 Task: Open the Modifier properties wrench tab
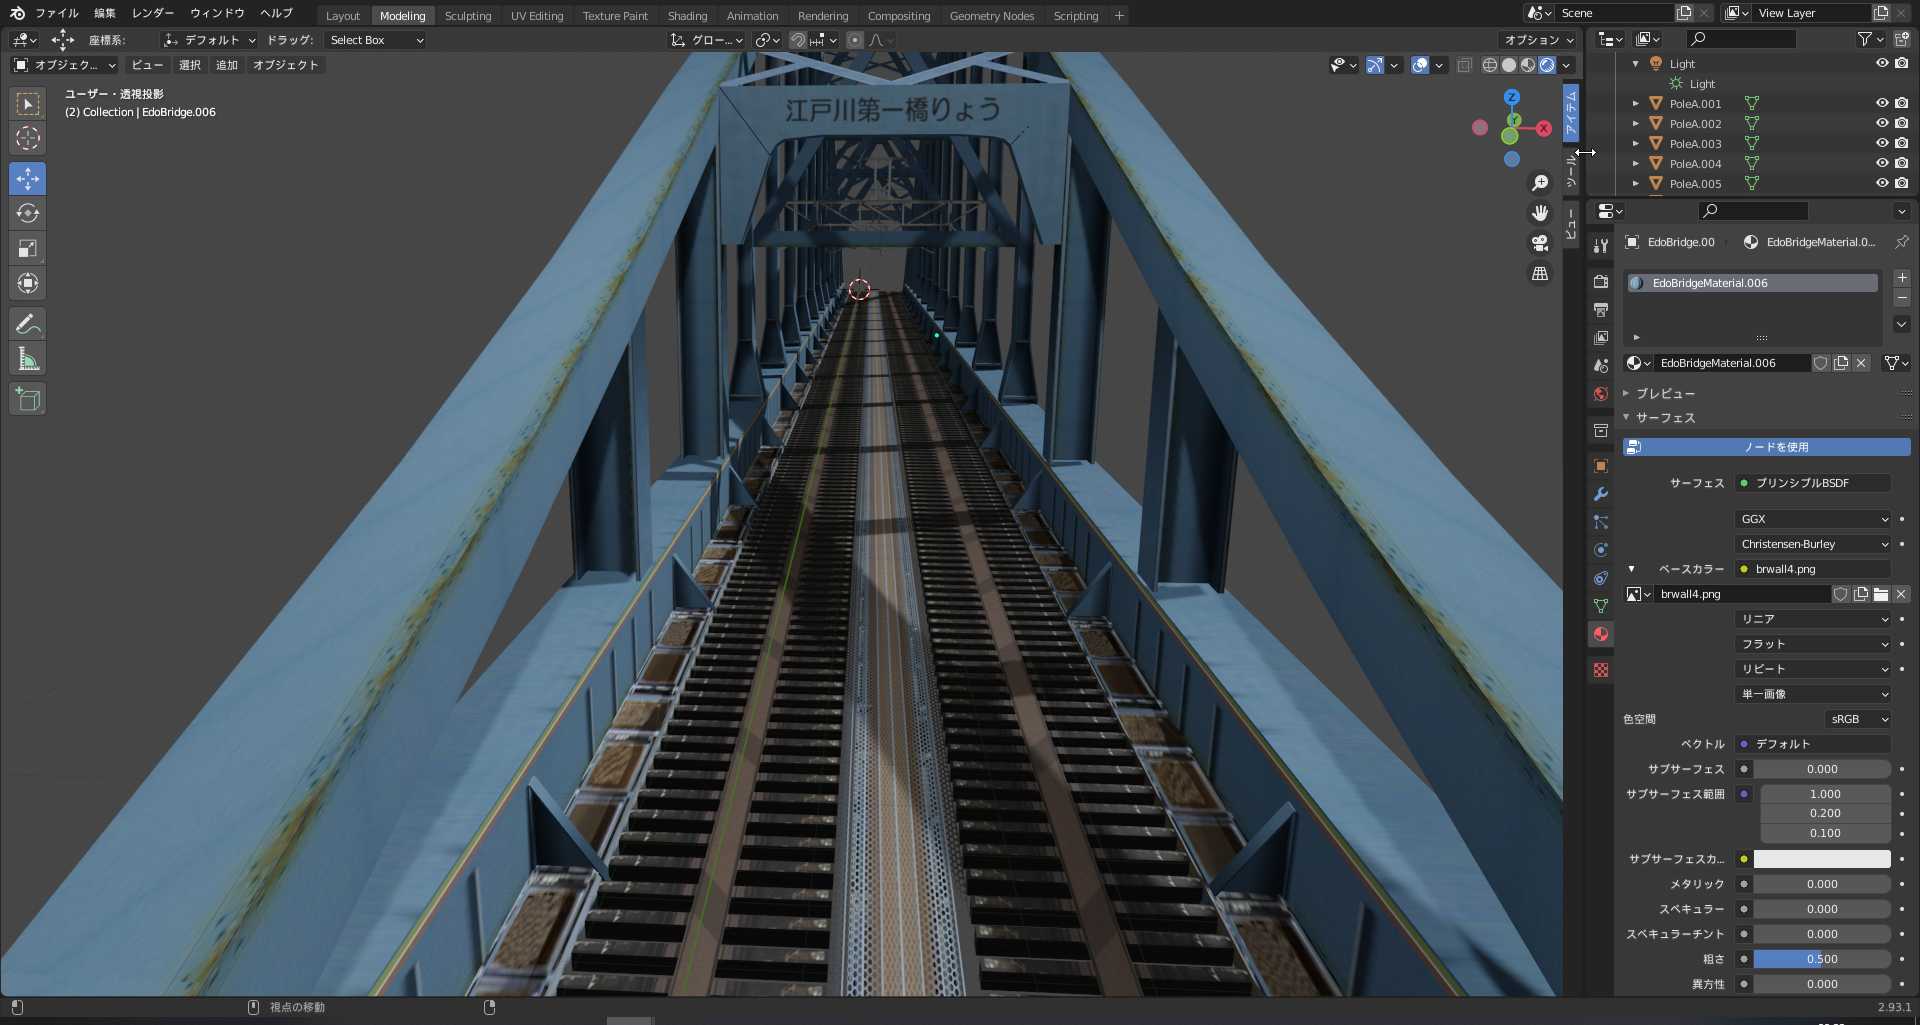coord(1601,494)
